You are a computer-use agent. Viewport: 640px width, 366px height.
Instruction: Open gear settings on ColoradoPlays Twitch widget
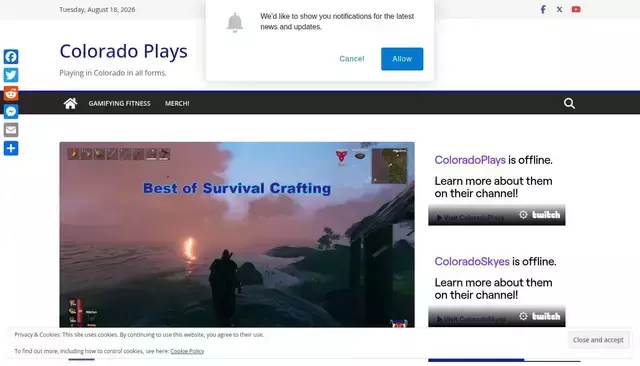tap(523, 215)
